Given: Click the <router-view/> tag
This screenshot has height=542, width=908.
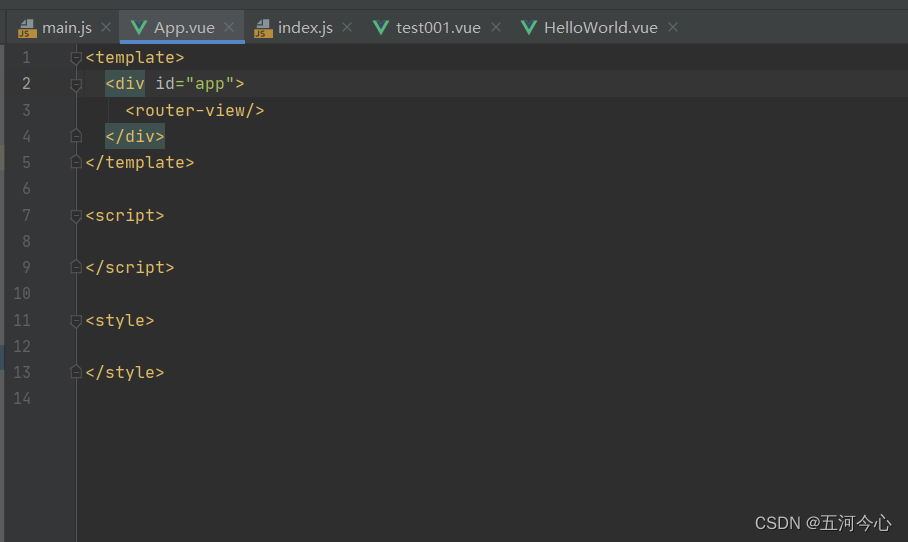Looking at the screenshot, I should (x=195, y=110).
